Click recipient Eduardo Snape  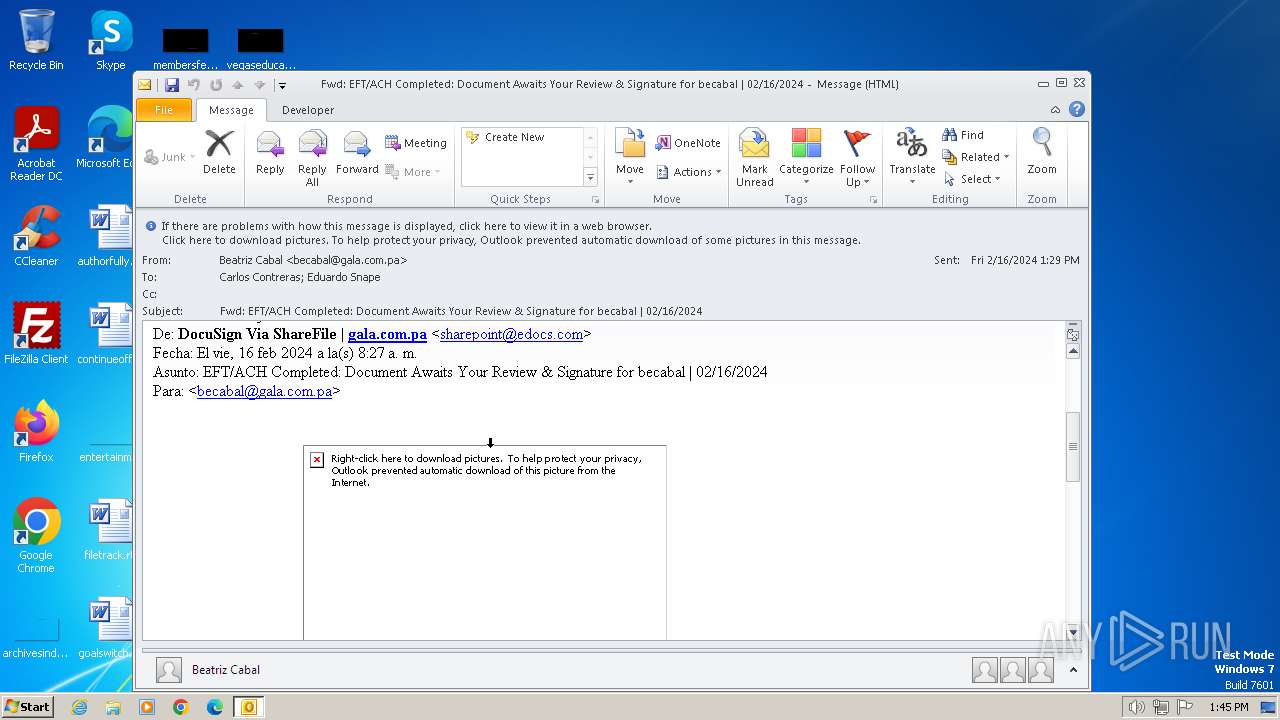pyautogui.click(x=346, y=277)
